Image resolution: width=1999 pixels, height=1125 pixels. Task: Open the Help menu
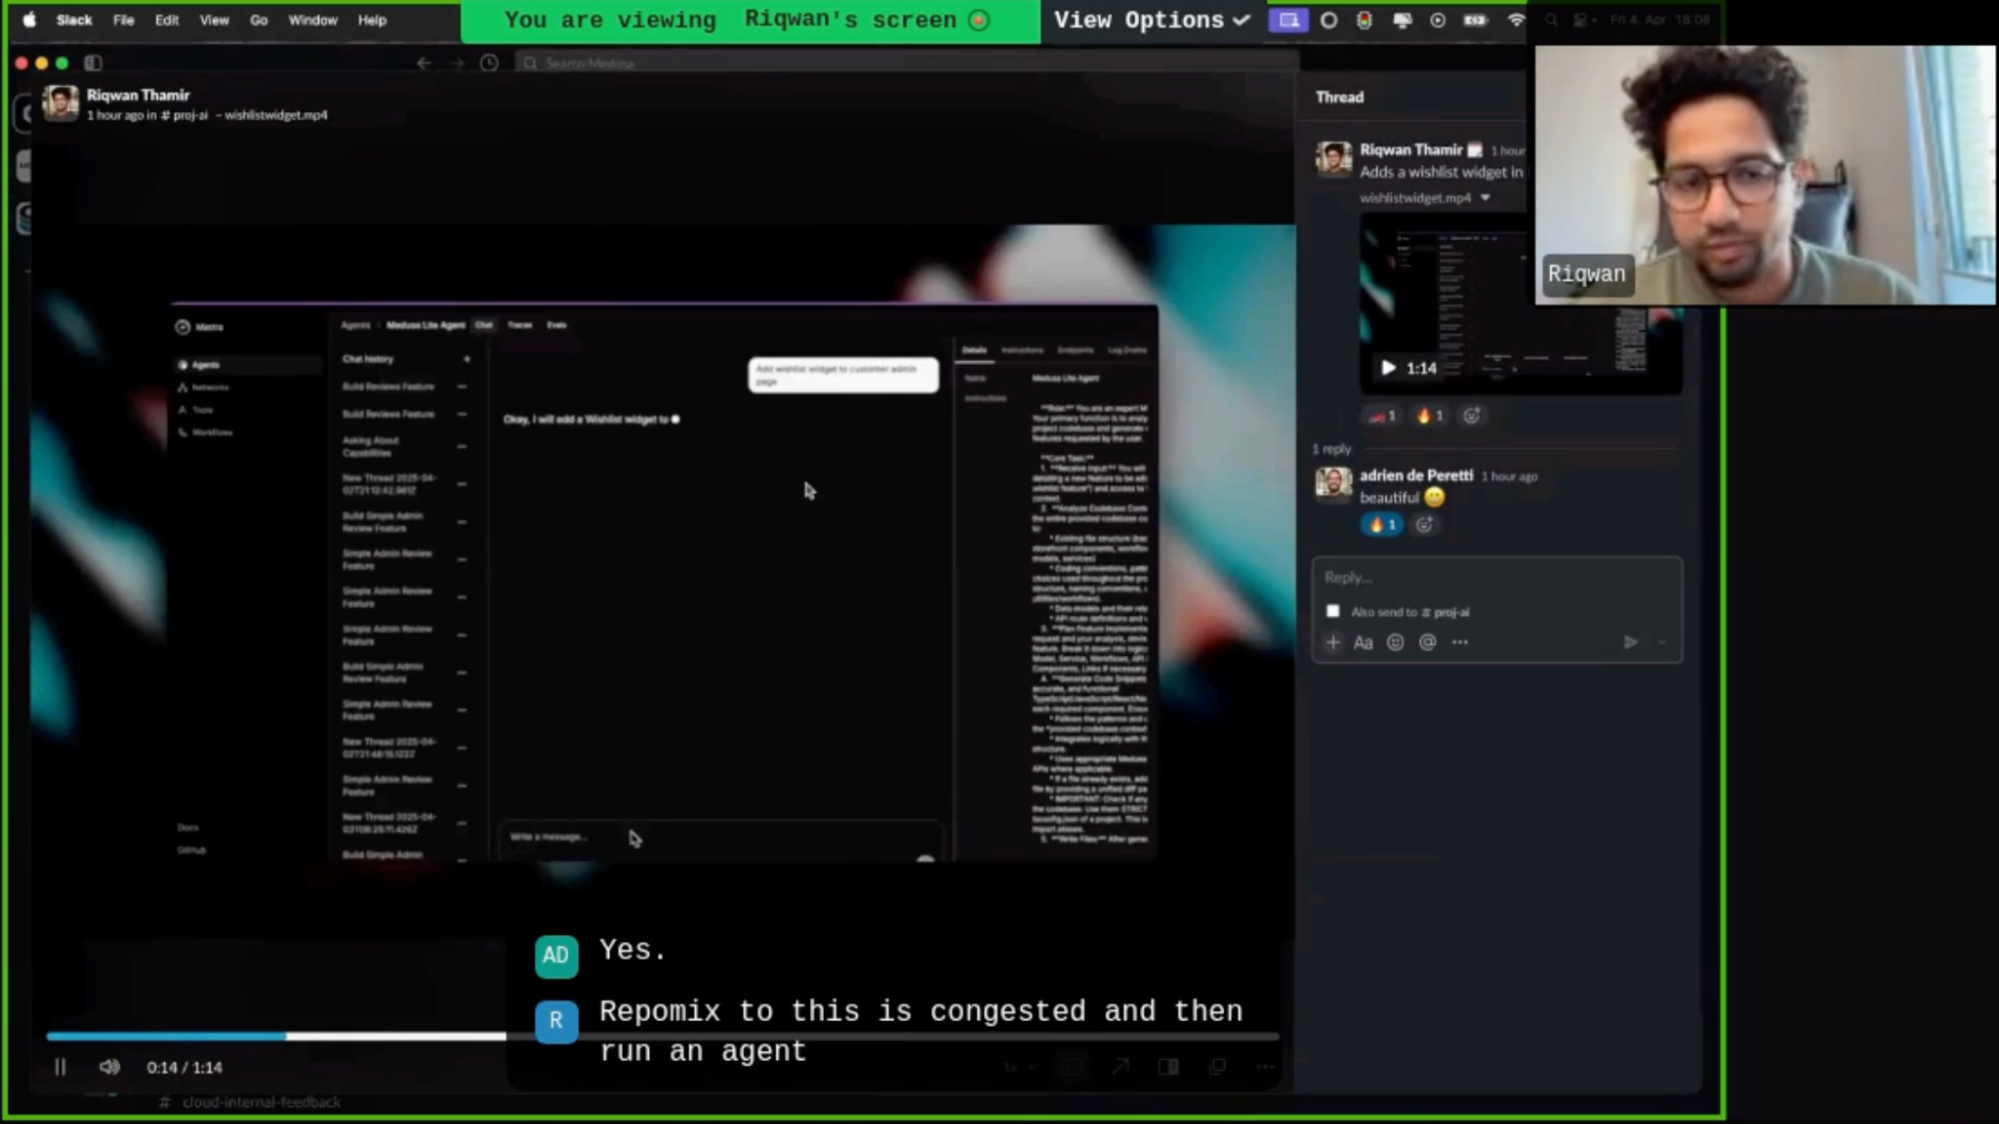click(x=372, y=20)
